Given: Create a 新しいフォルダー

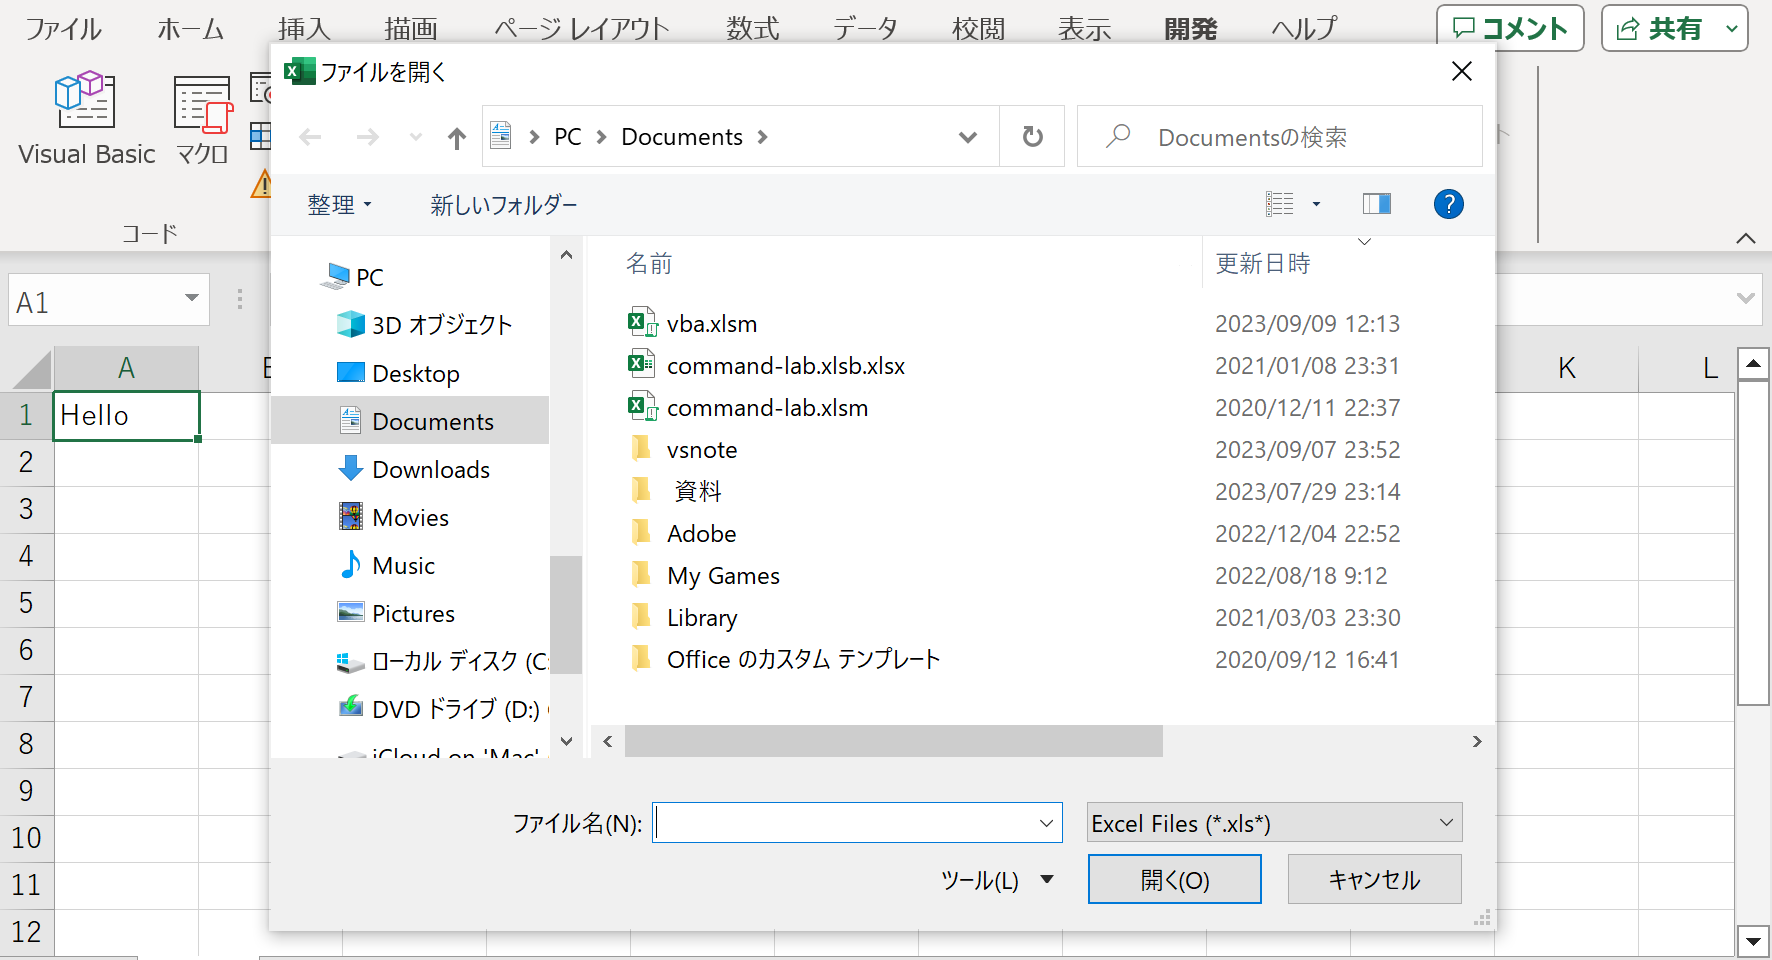Looking at the screenshot, I should tap(503, 204).
